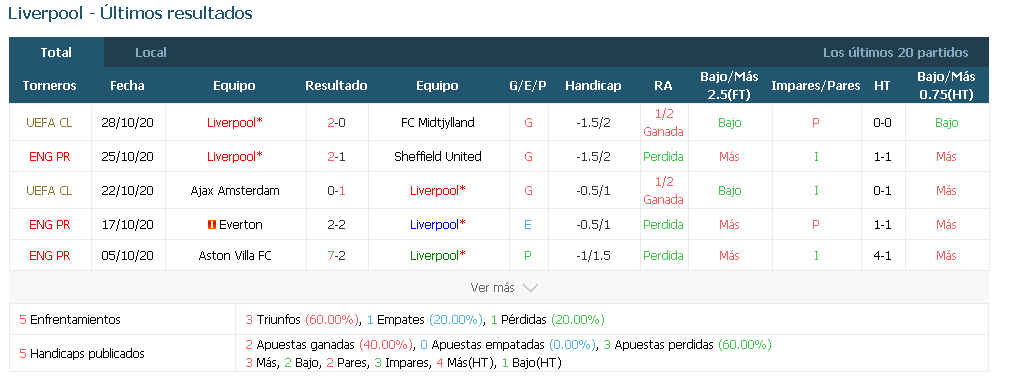
Task: Click ENG PR tournament on 25/10/20 row
Action: 49,157
